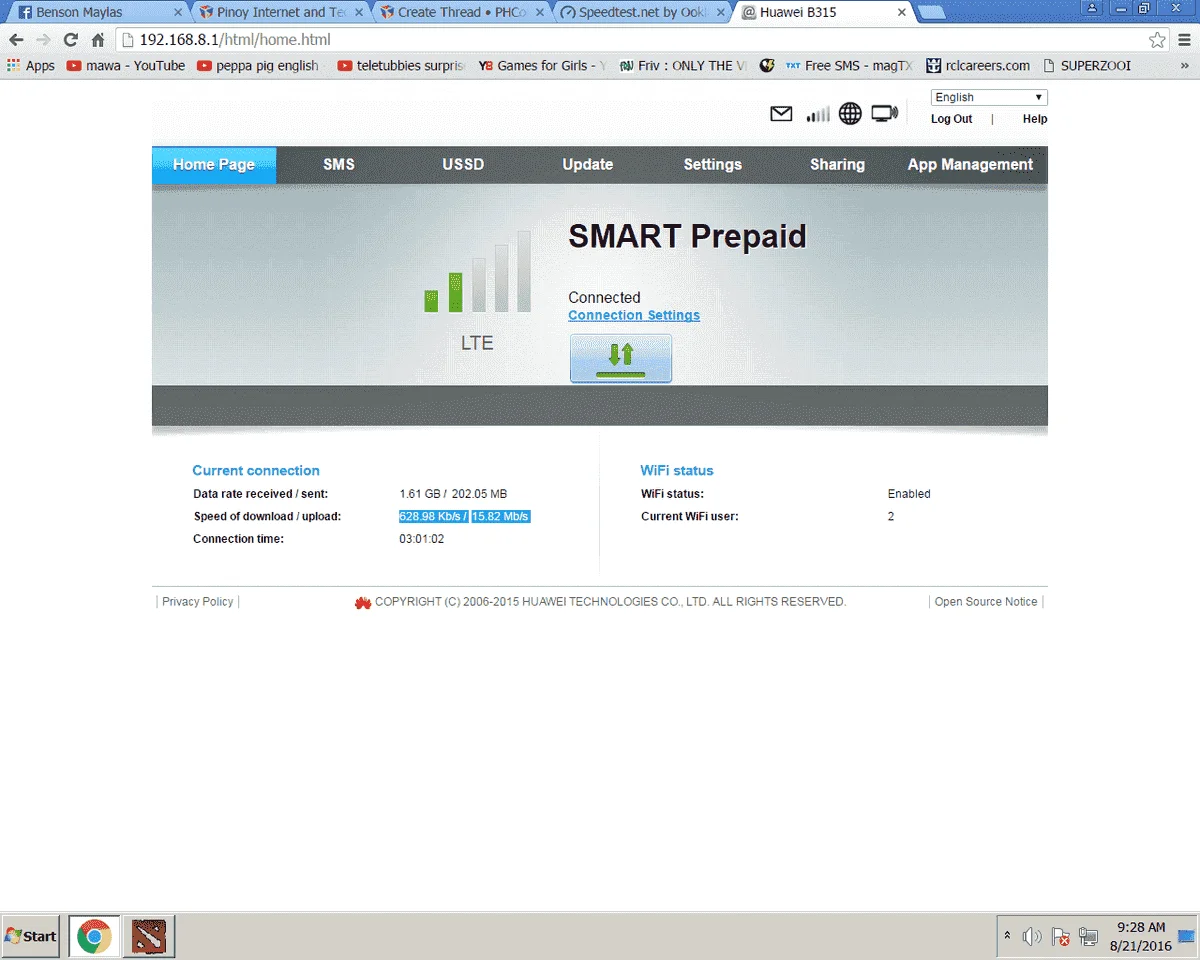Open the Privacy Policy link
The width and height of the screenshot is (1200, 960).
[x=198, y=602]
